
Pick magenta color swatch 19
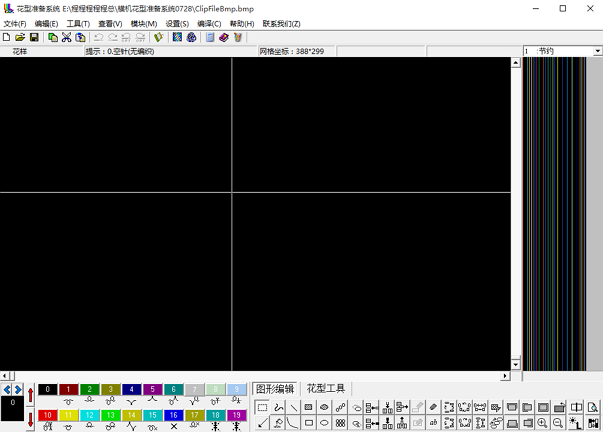pyautogui.click(x=237, y=415)
